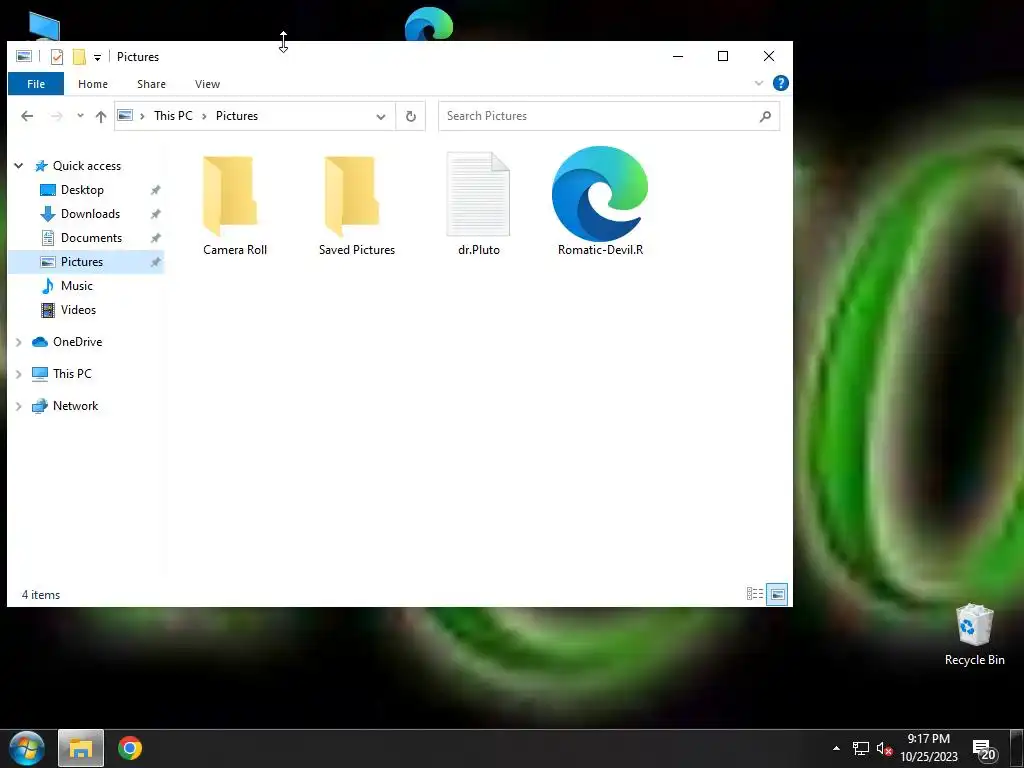1024x768 pixels.
Task: Click Pictures in the address breadcrumb
Action: (x=236, y=116)
